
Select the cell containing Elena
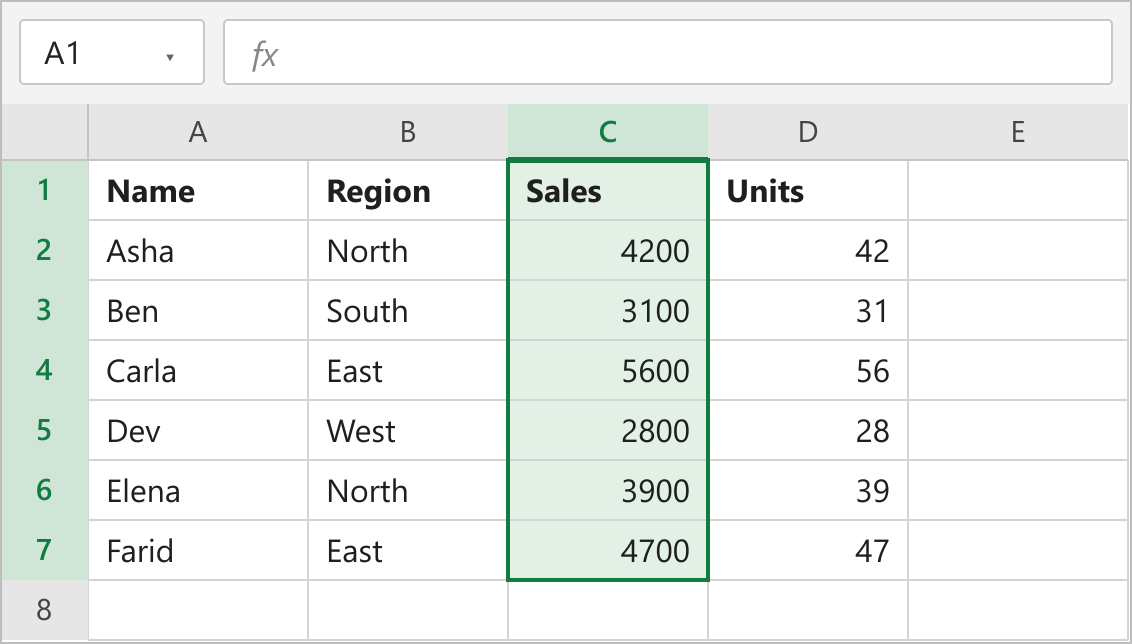198,489
